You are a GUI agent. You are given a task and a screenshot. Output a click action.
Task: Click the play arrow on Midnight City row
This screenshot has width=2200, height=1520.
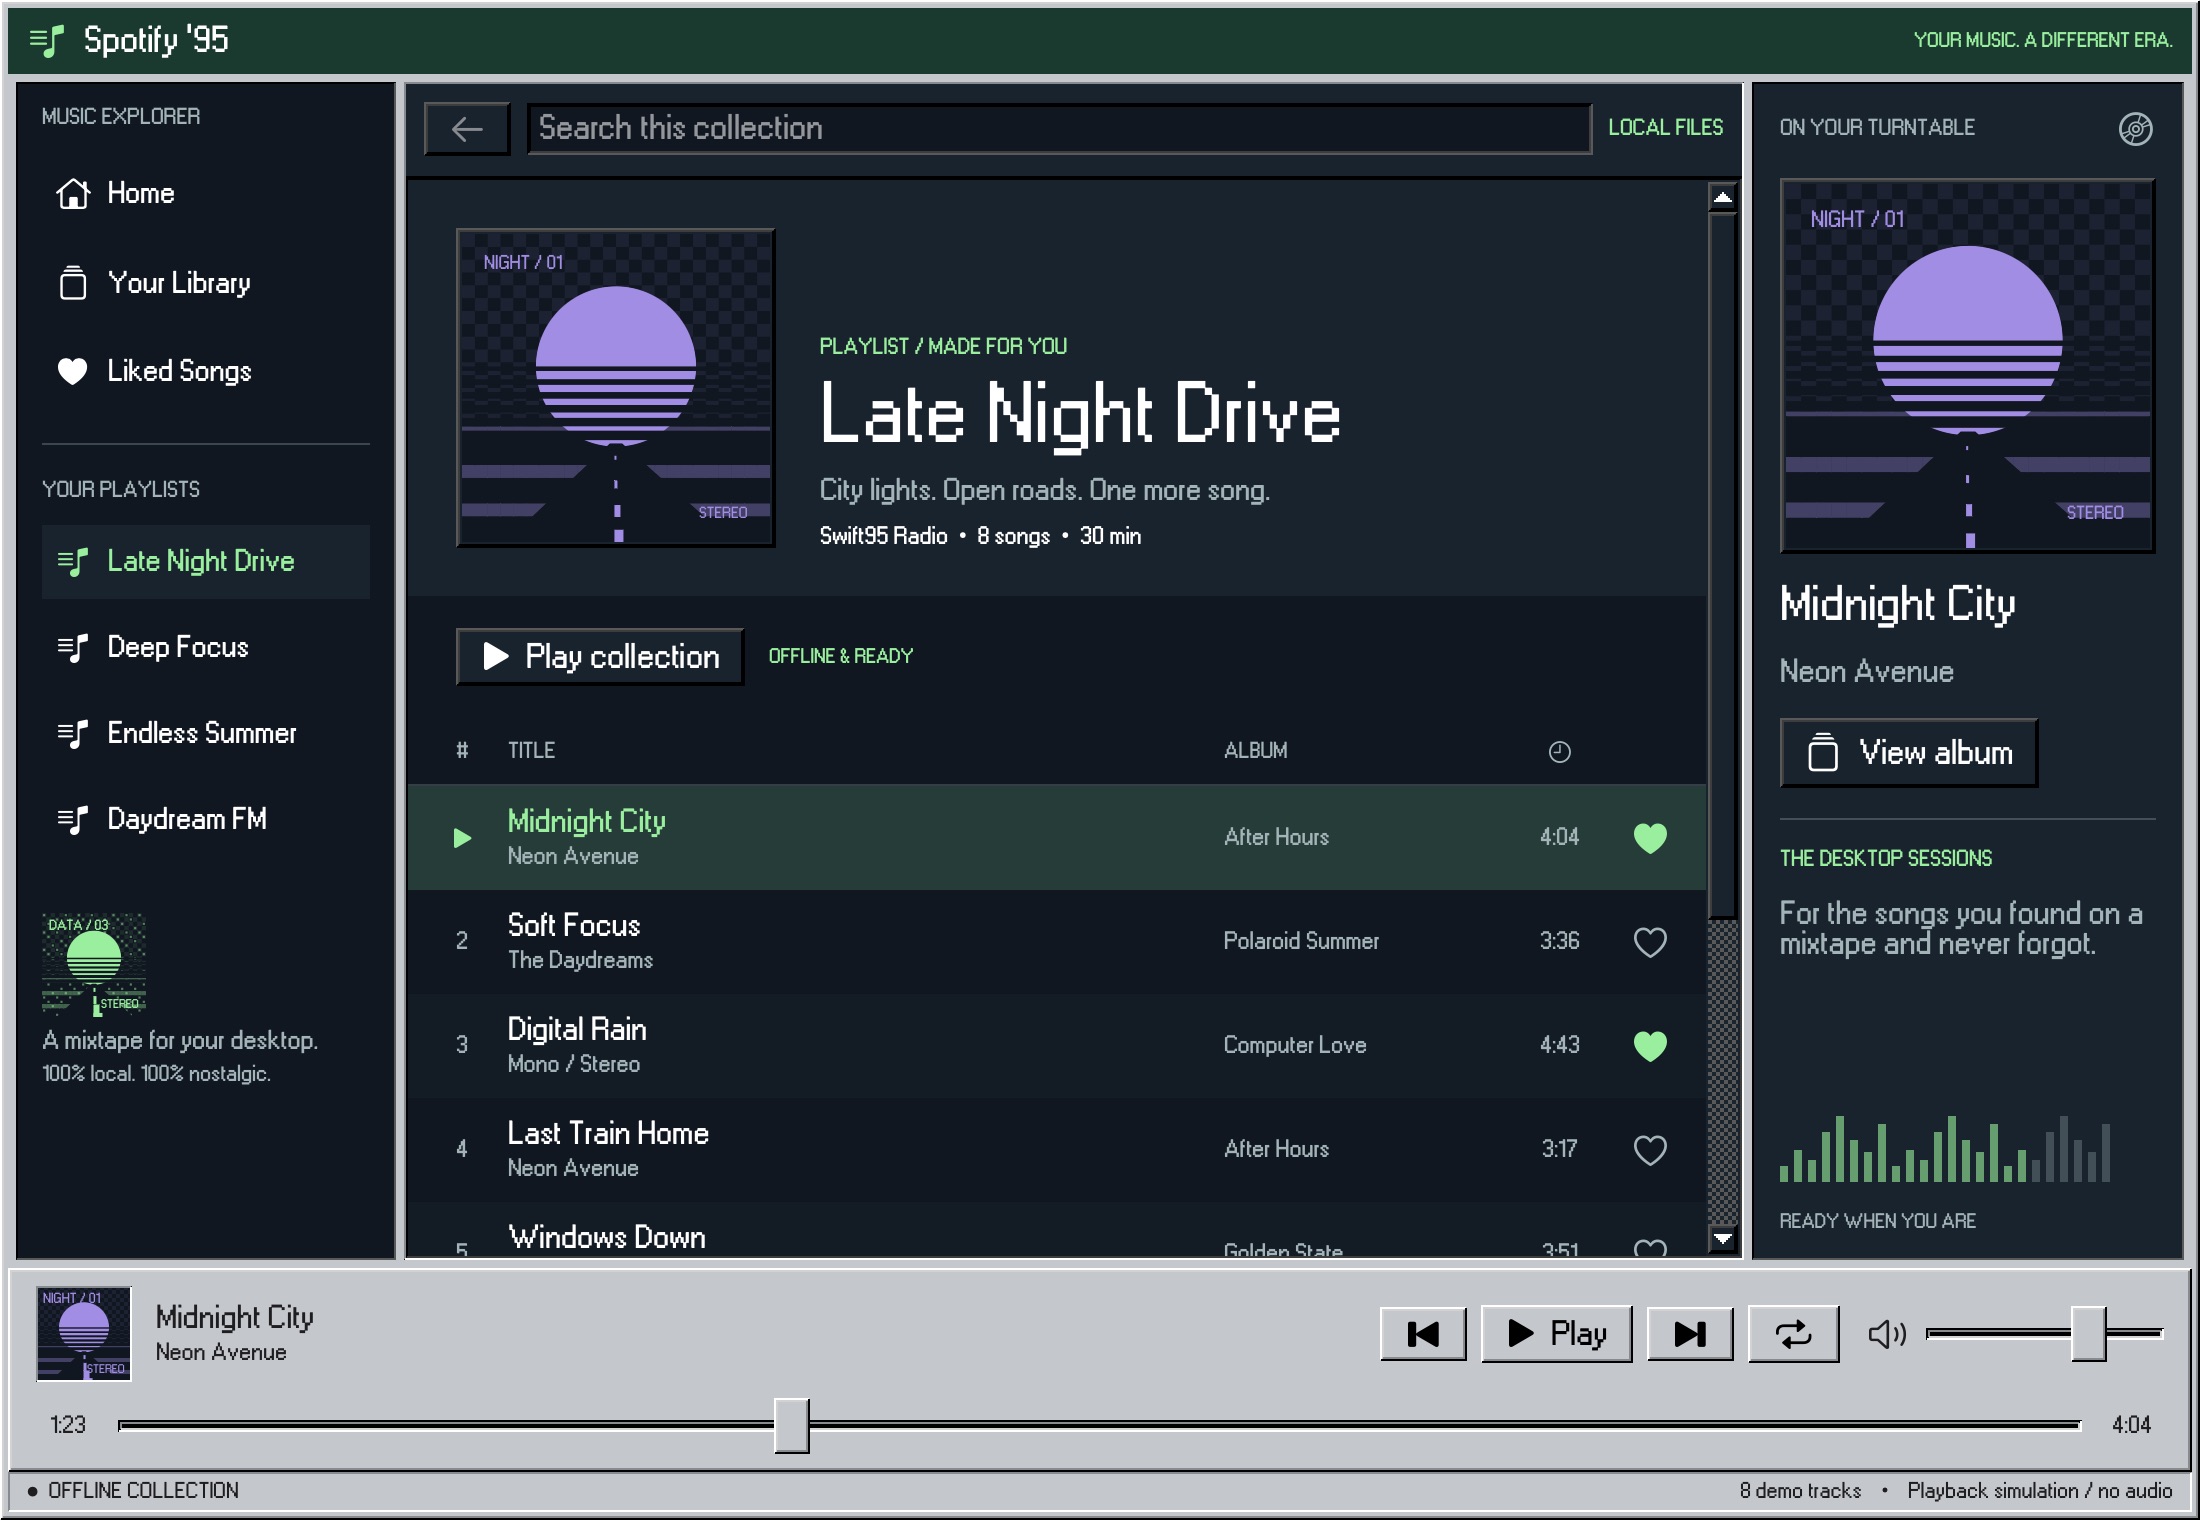[462, 837]
